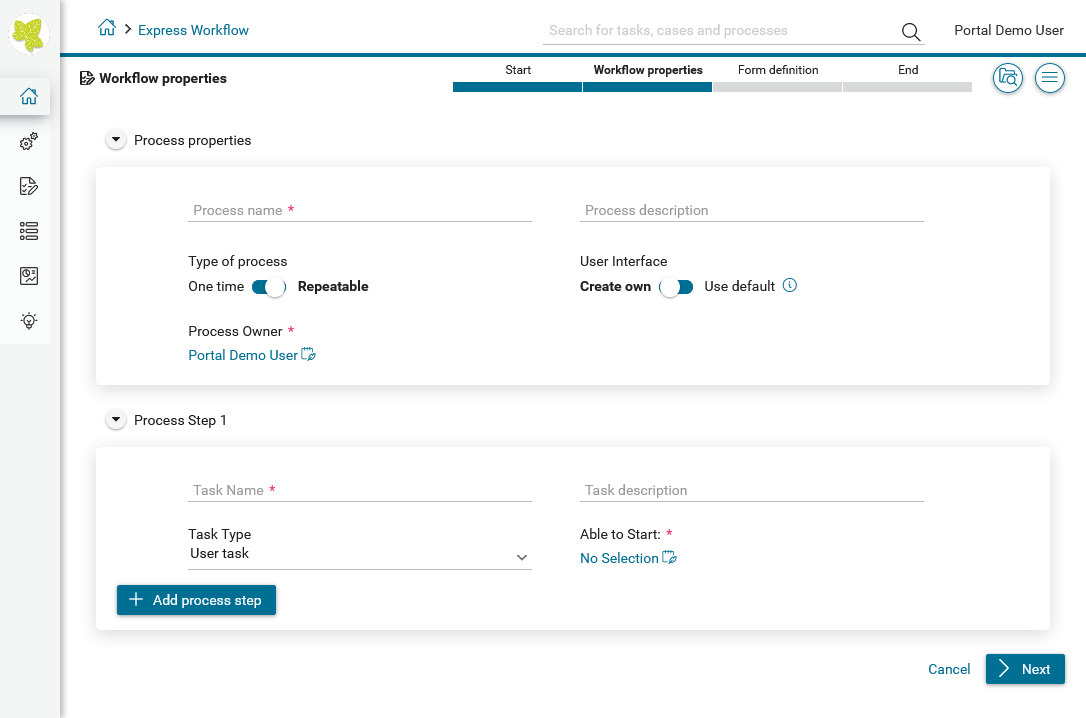Open the case list sidebar icon
Viewport: 1086px width, 718px height.
29,231
